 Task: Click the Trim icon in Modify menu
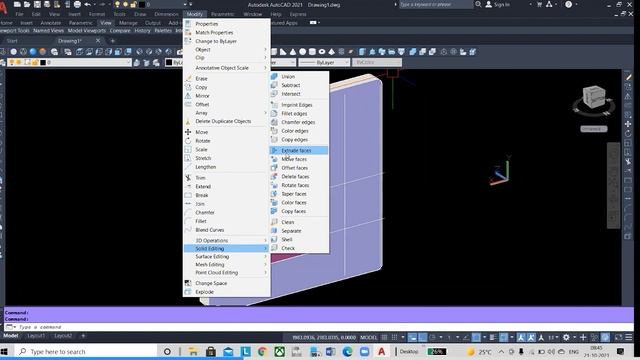point(188,178)
